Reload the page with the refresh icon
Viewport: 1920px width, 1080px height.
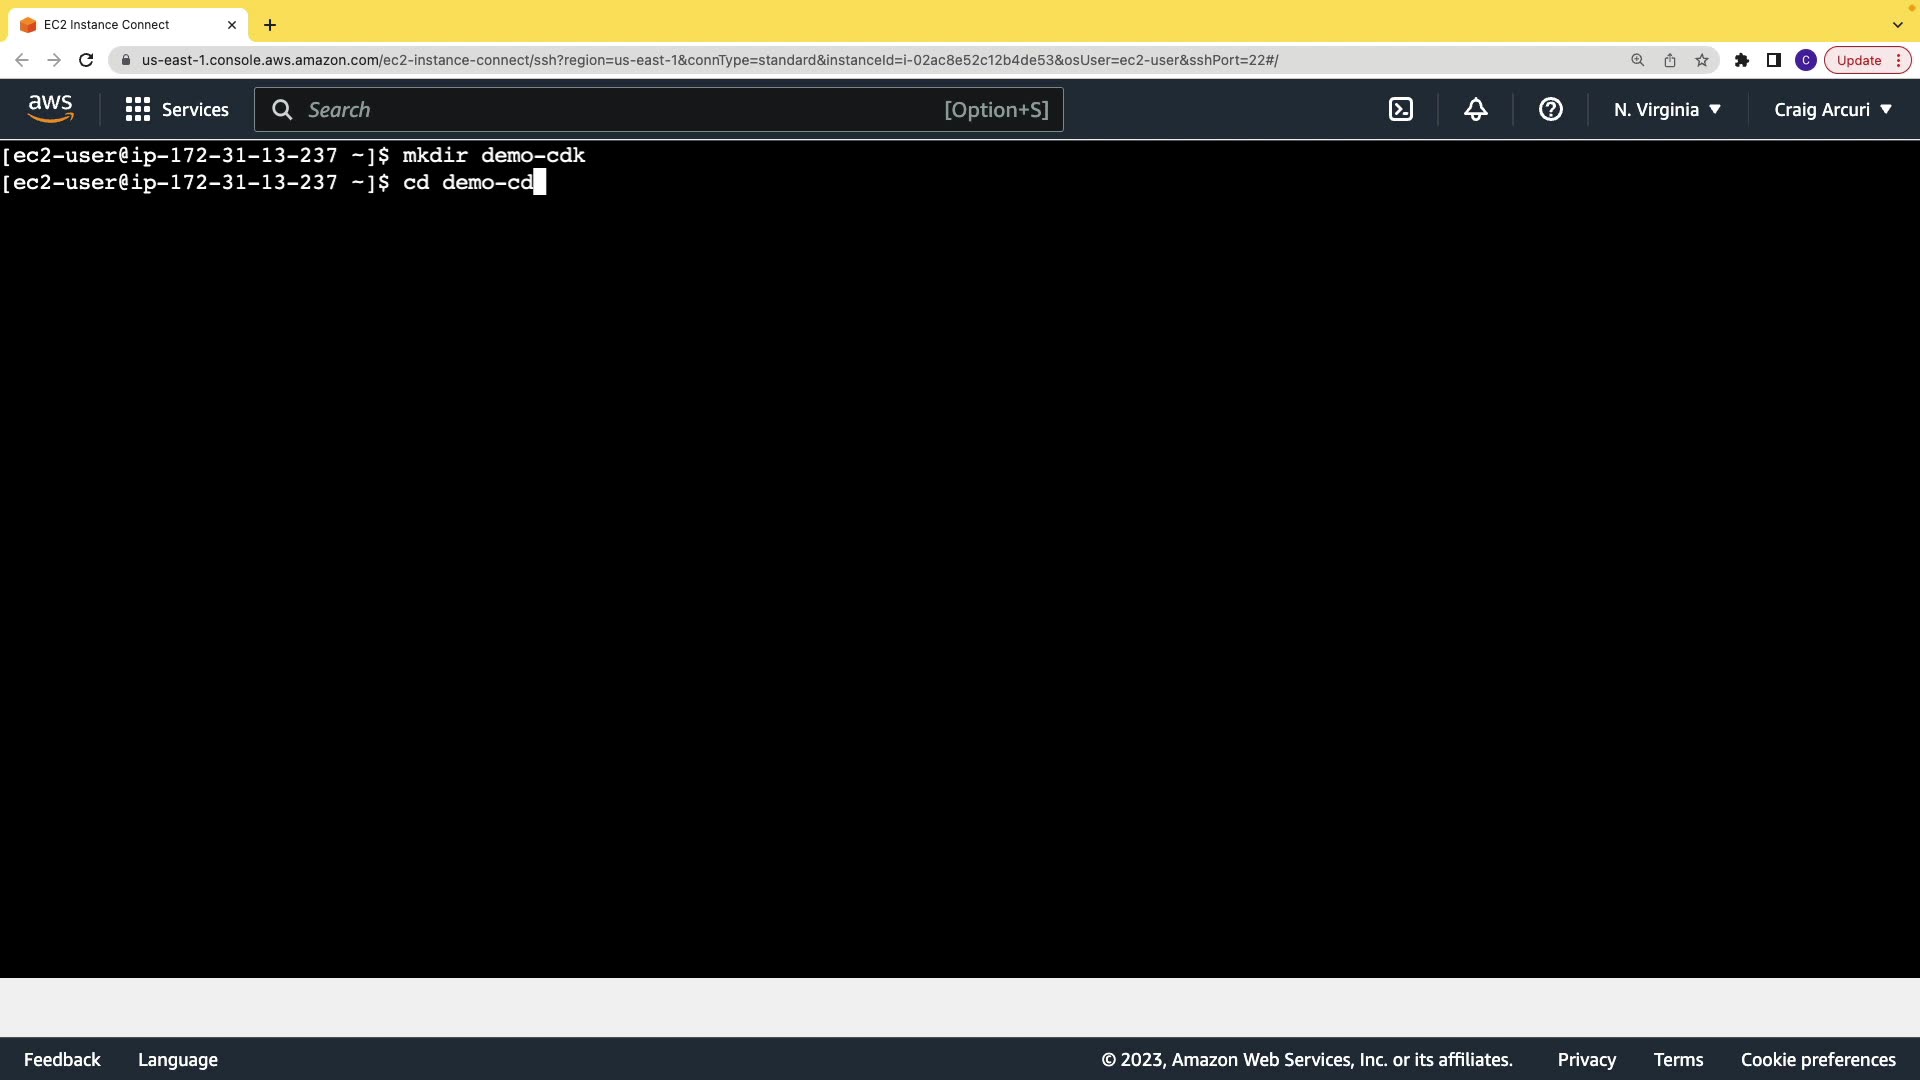point(86,60)
